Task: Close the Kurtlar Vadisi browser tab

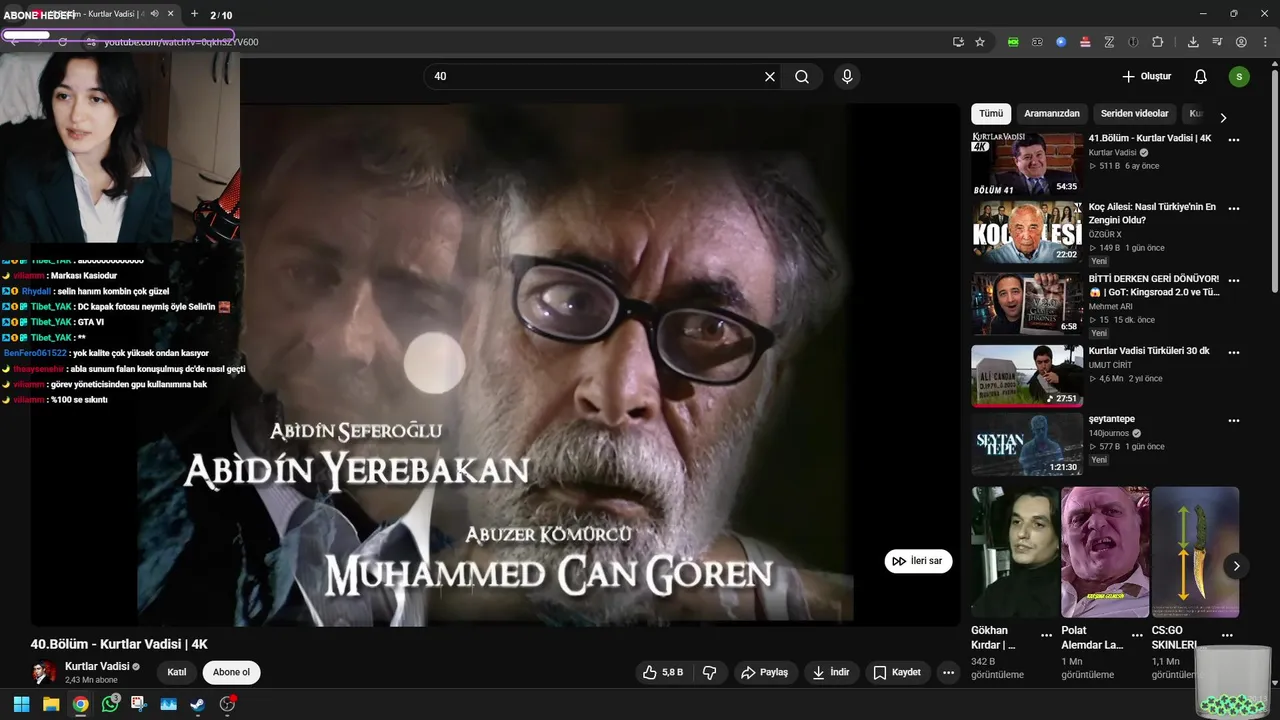Action: pos(171,14)
